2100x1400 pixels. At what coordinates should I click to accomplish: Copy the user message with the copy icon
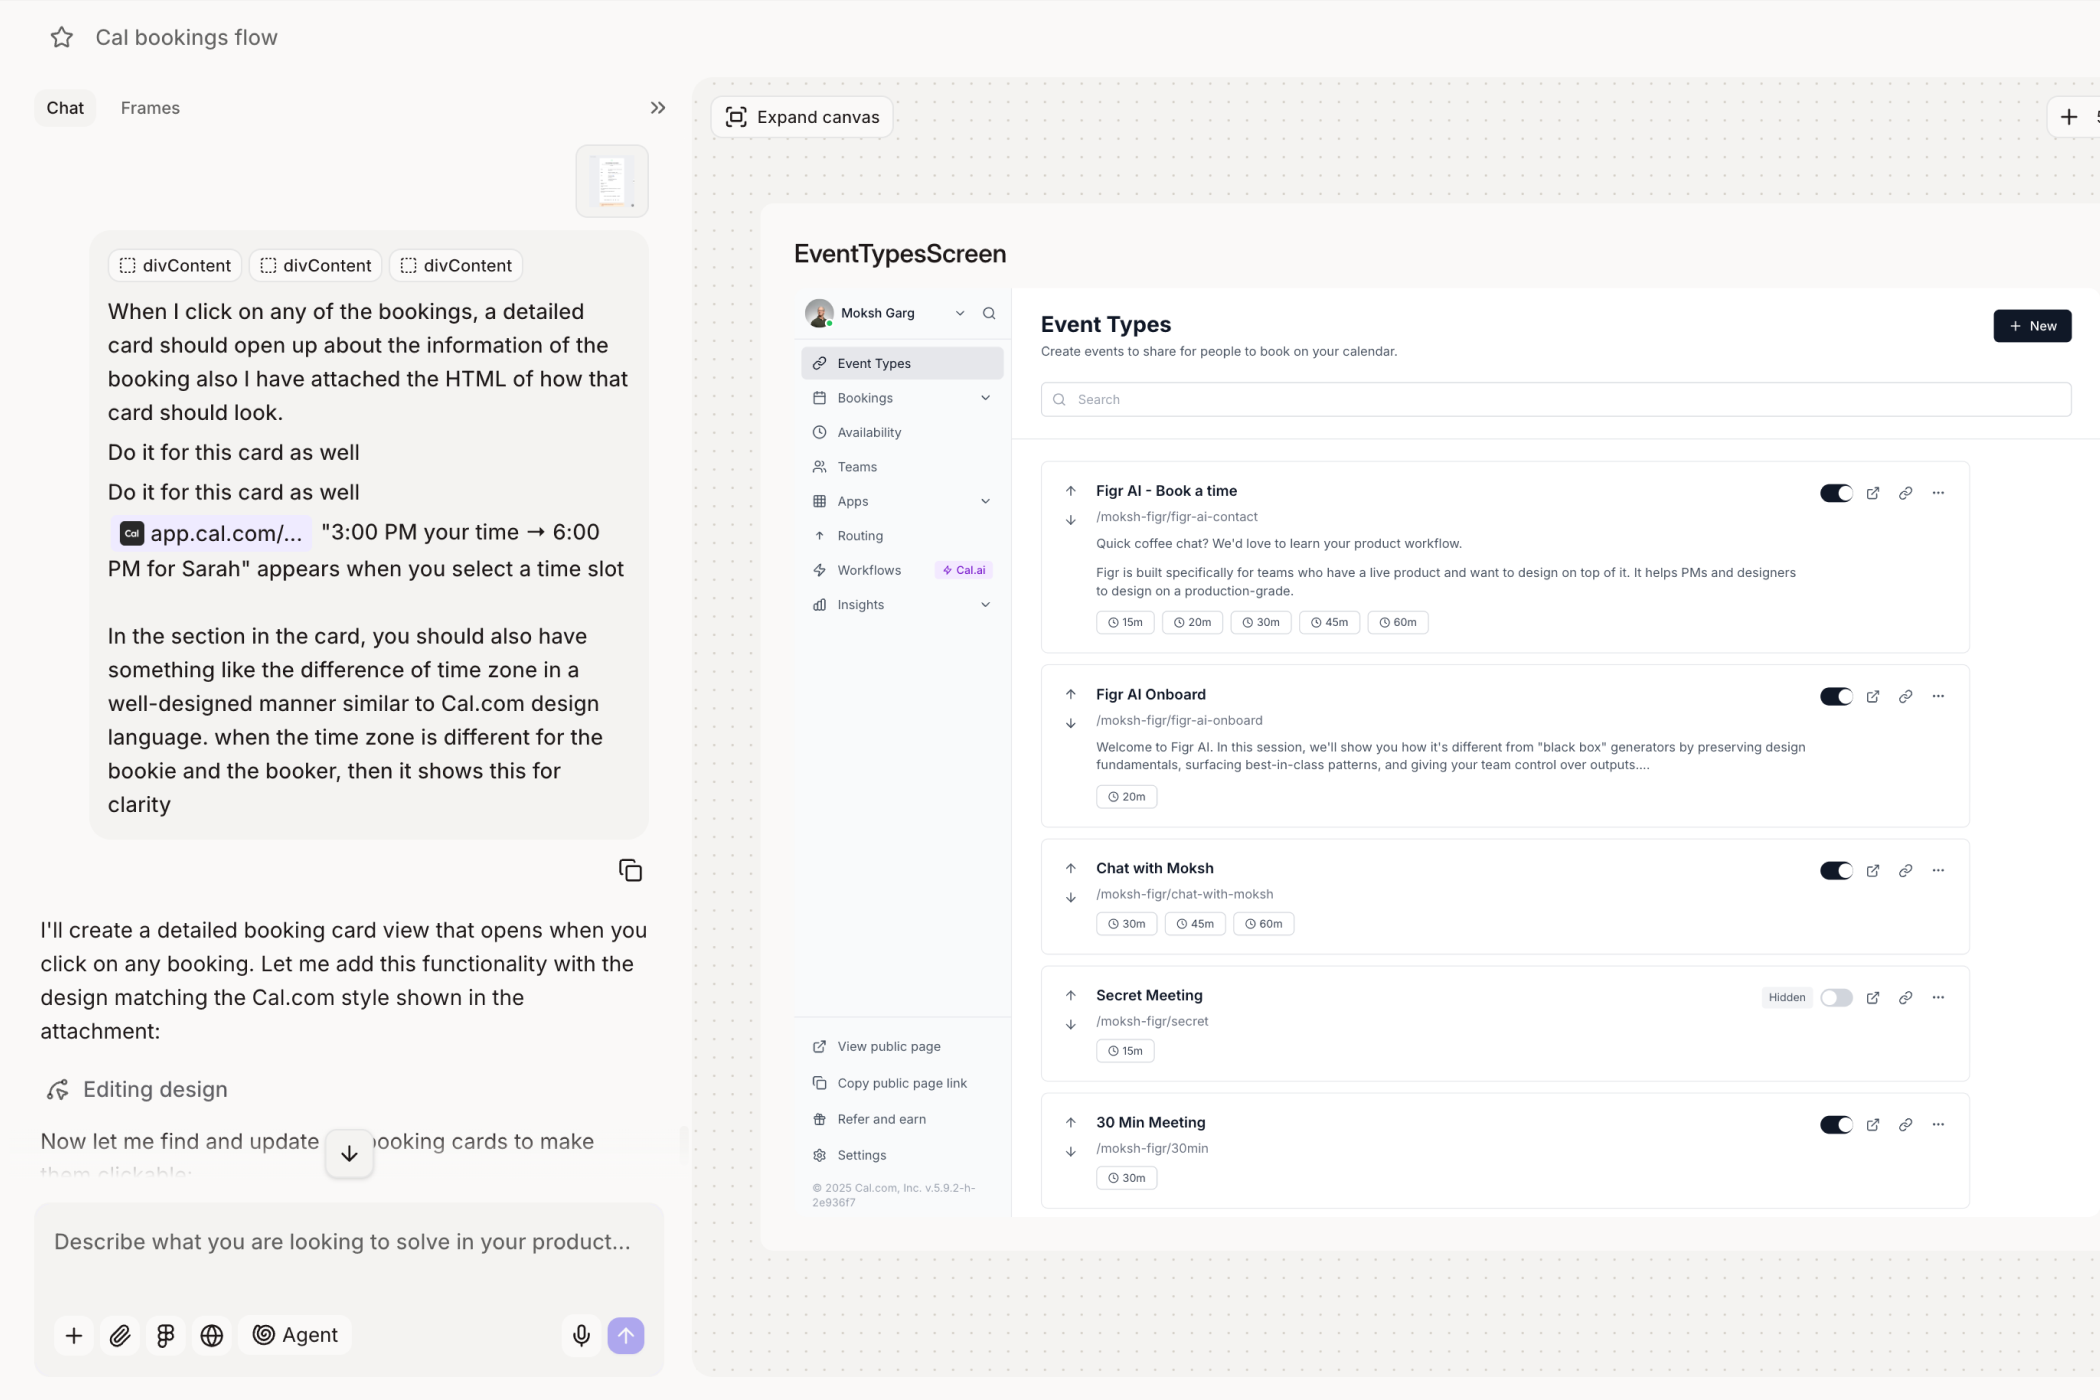tap(630, 870)
